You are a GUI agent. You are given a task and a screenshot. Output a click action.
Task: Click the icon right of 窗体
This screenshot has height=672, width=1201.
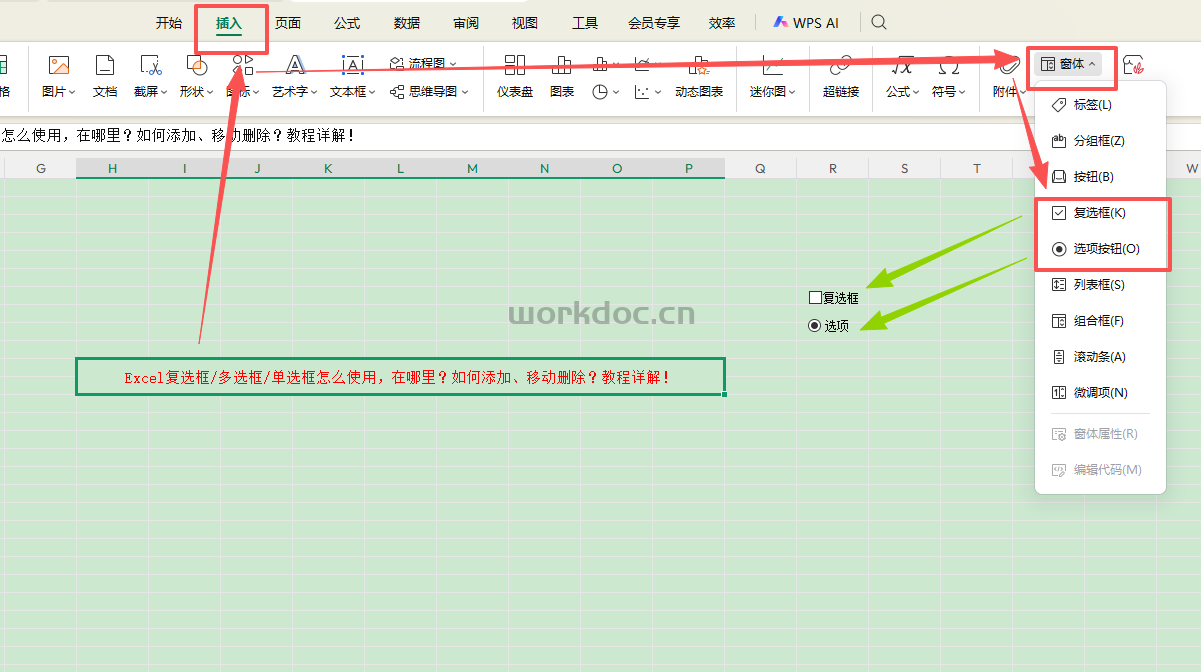1134,64
